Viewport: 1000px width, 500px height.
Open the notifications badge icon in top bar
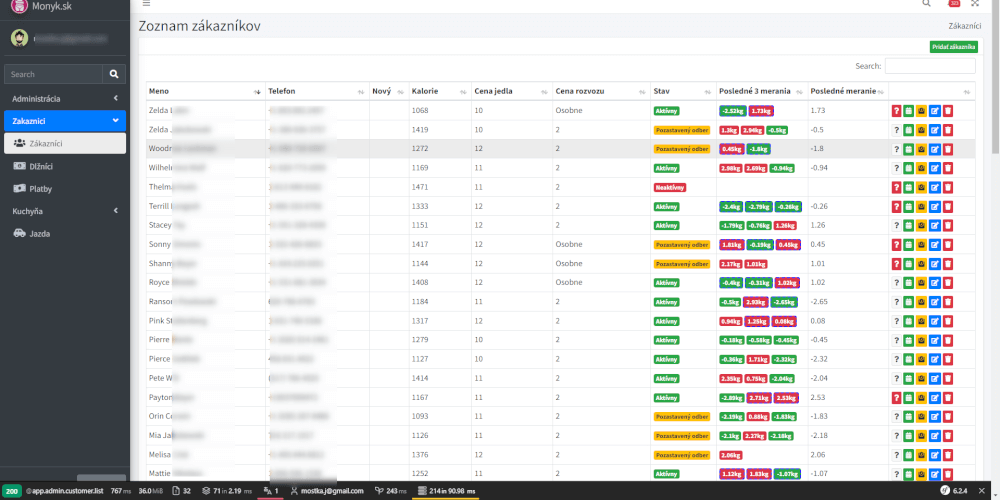click(952, 4)
